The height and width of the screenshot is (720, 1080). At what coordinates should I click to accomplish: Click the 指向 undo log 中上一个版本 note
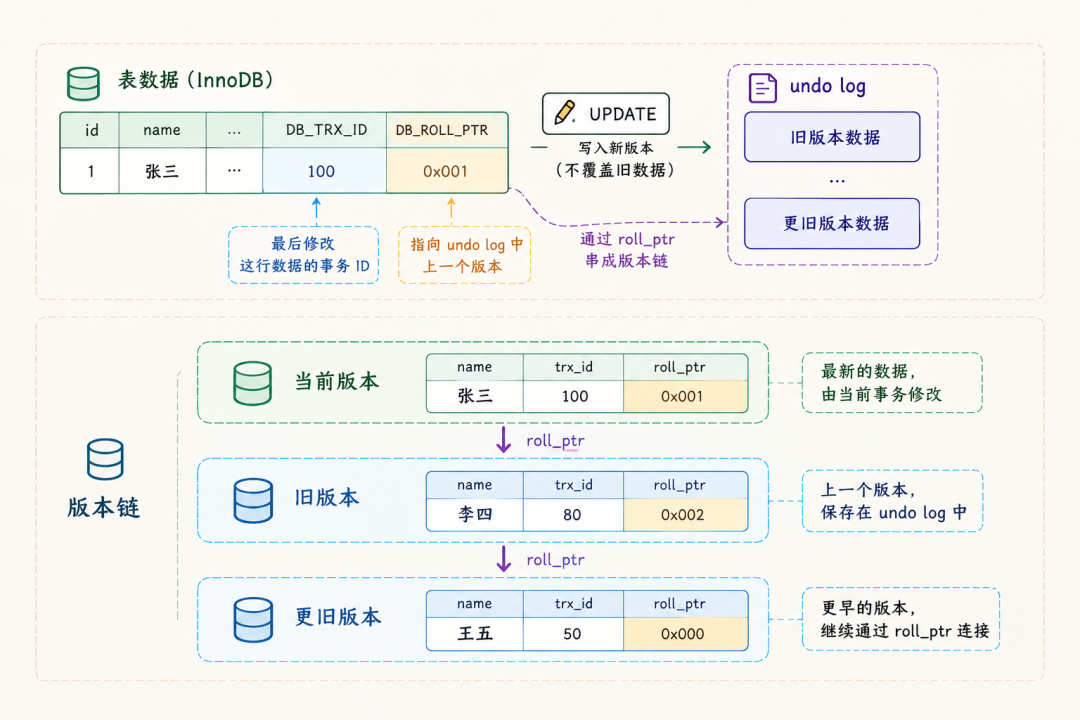pyautogui.click(x=465, y=255)
